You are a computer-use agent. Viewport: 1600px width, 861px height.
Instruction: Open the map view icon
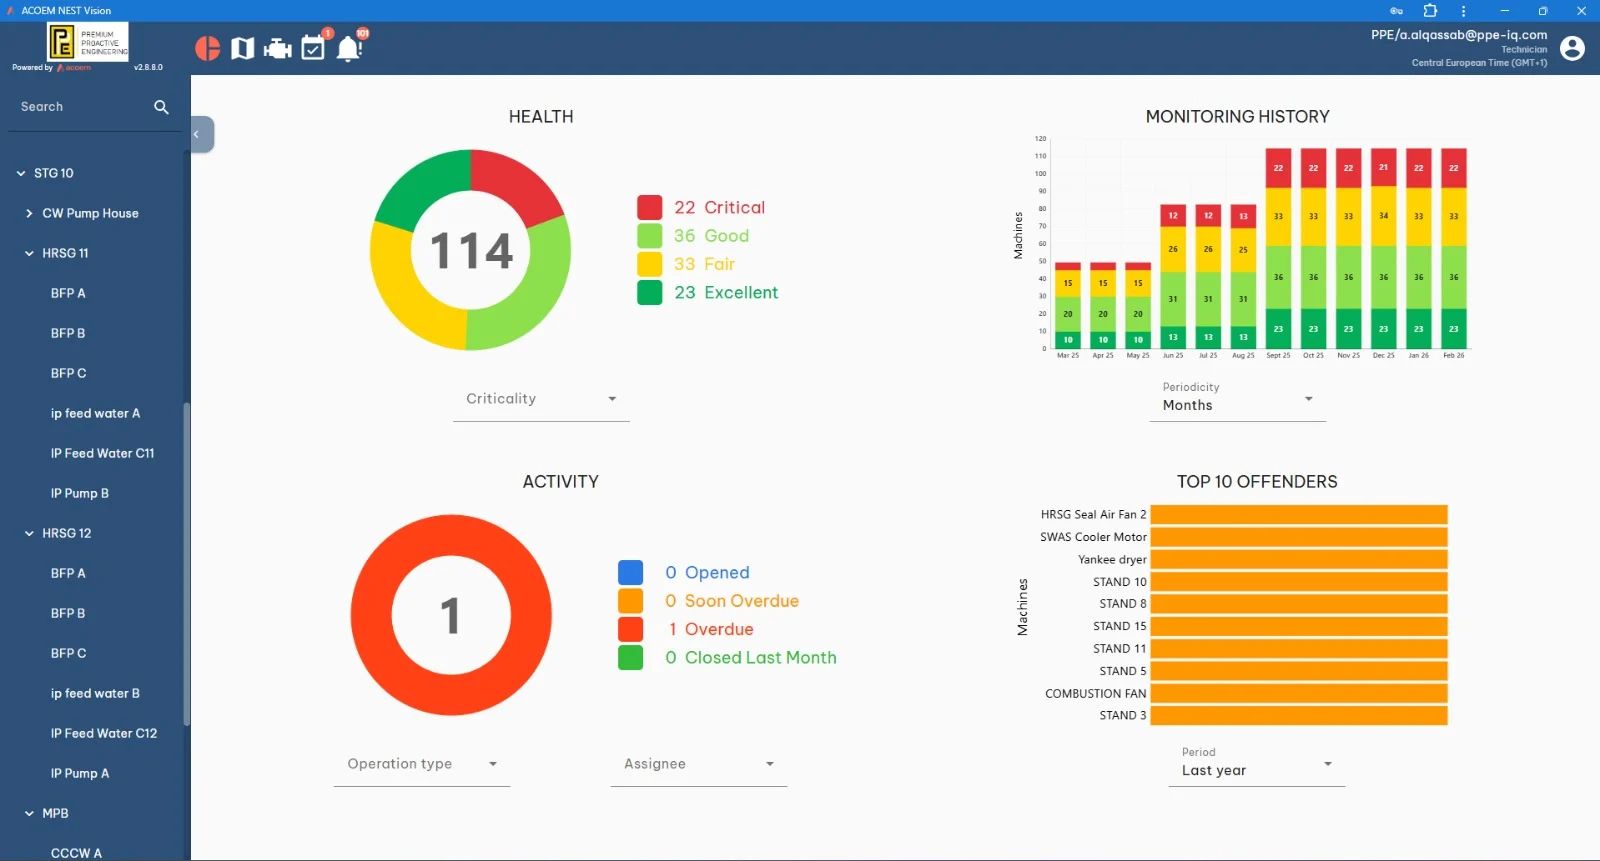243,48
